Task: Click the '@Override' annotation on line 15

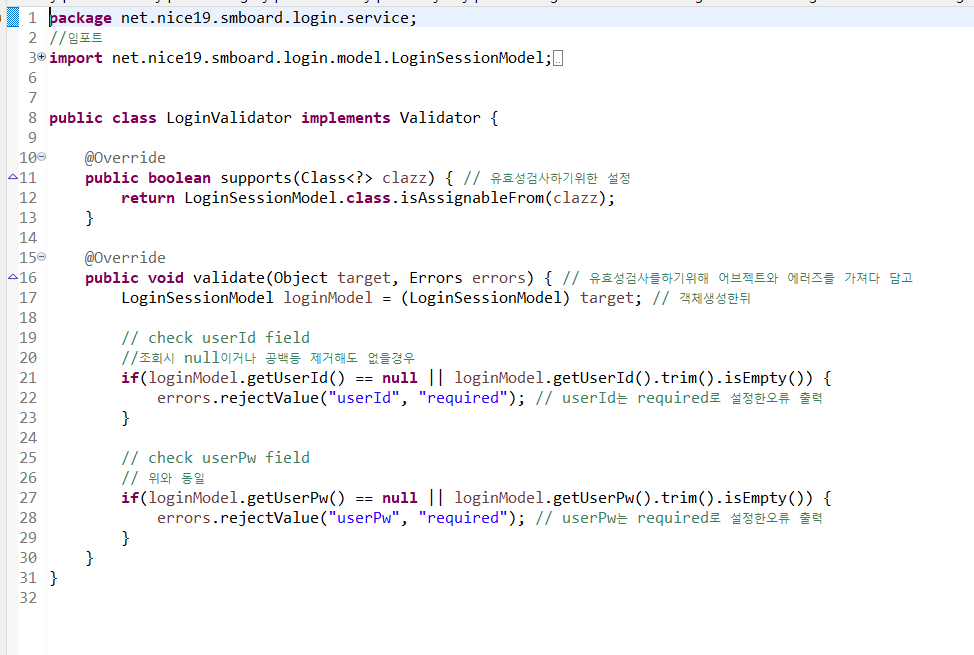Action: tap(125, 258)
